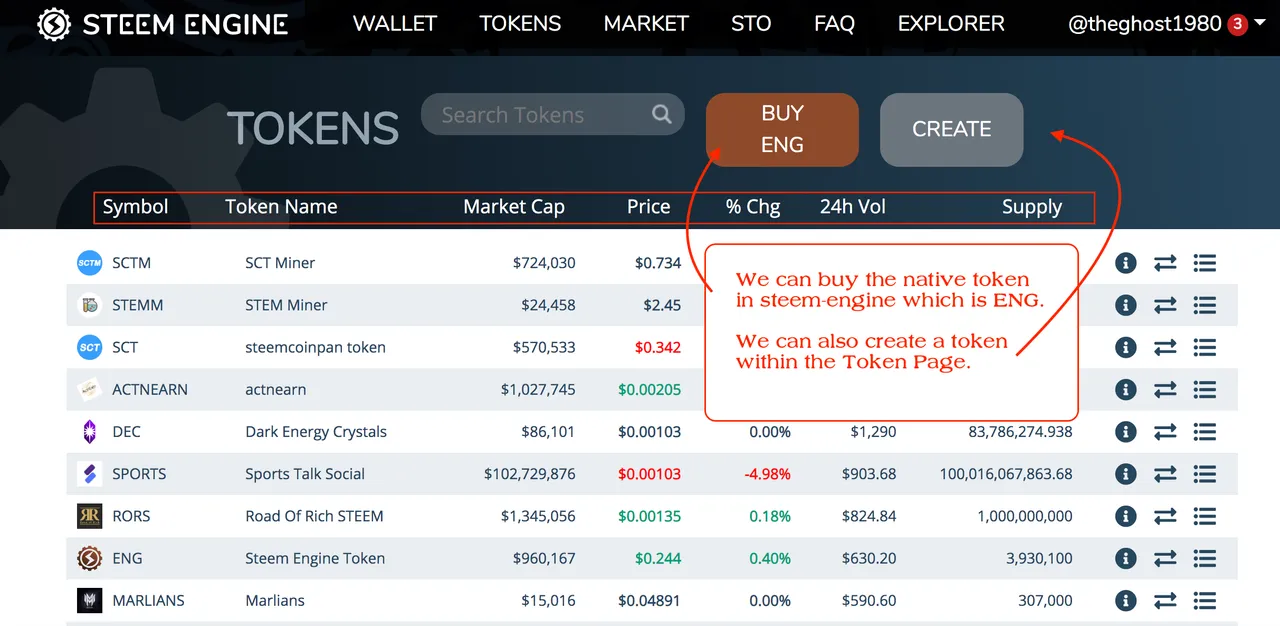Open the @theghost1980 account menu
This screenshot has width=1280, height=626.
[x=1144, y=24]
